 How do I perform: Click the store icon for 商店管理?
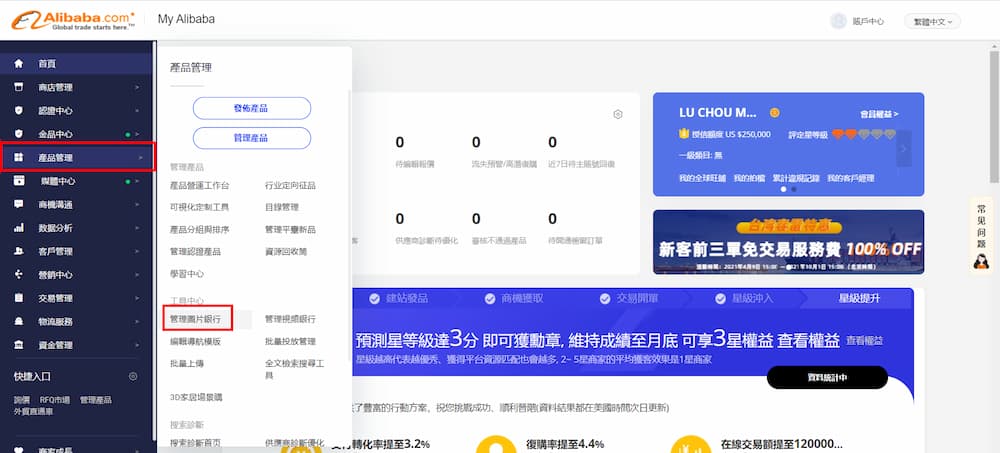tap(18, 87)
